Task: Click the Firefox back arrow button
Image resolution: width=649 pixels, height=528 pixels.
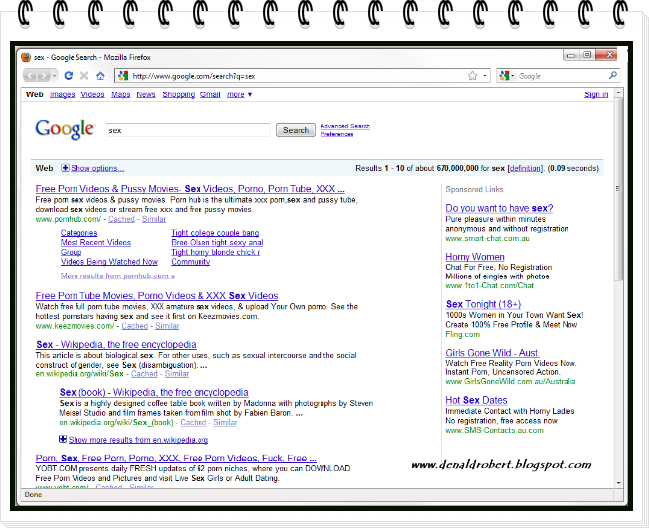Action: pyautogui.click(x=30, y=76)
